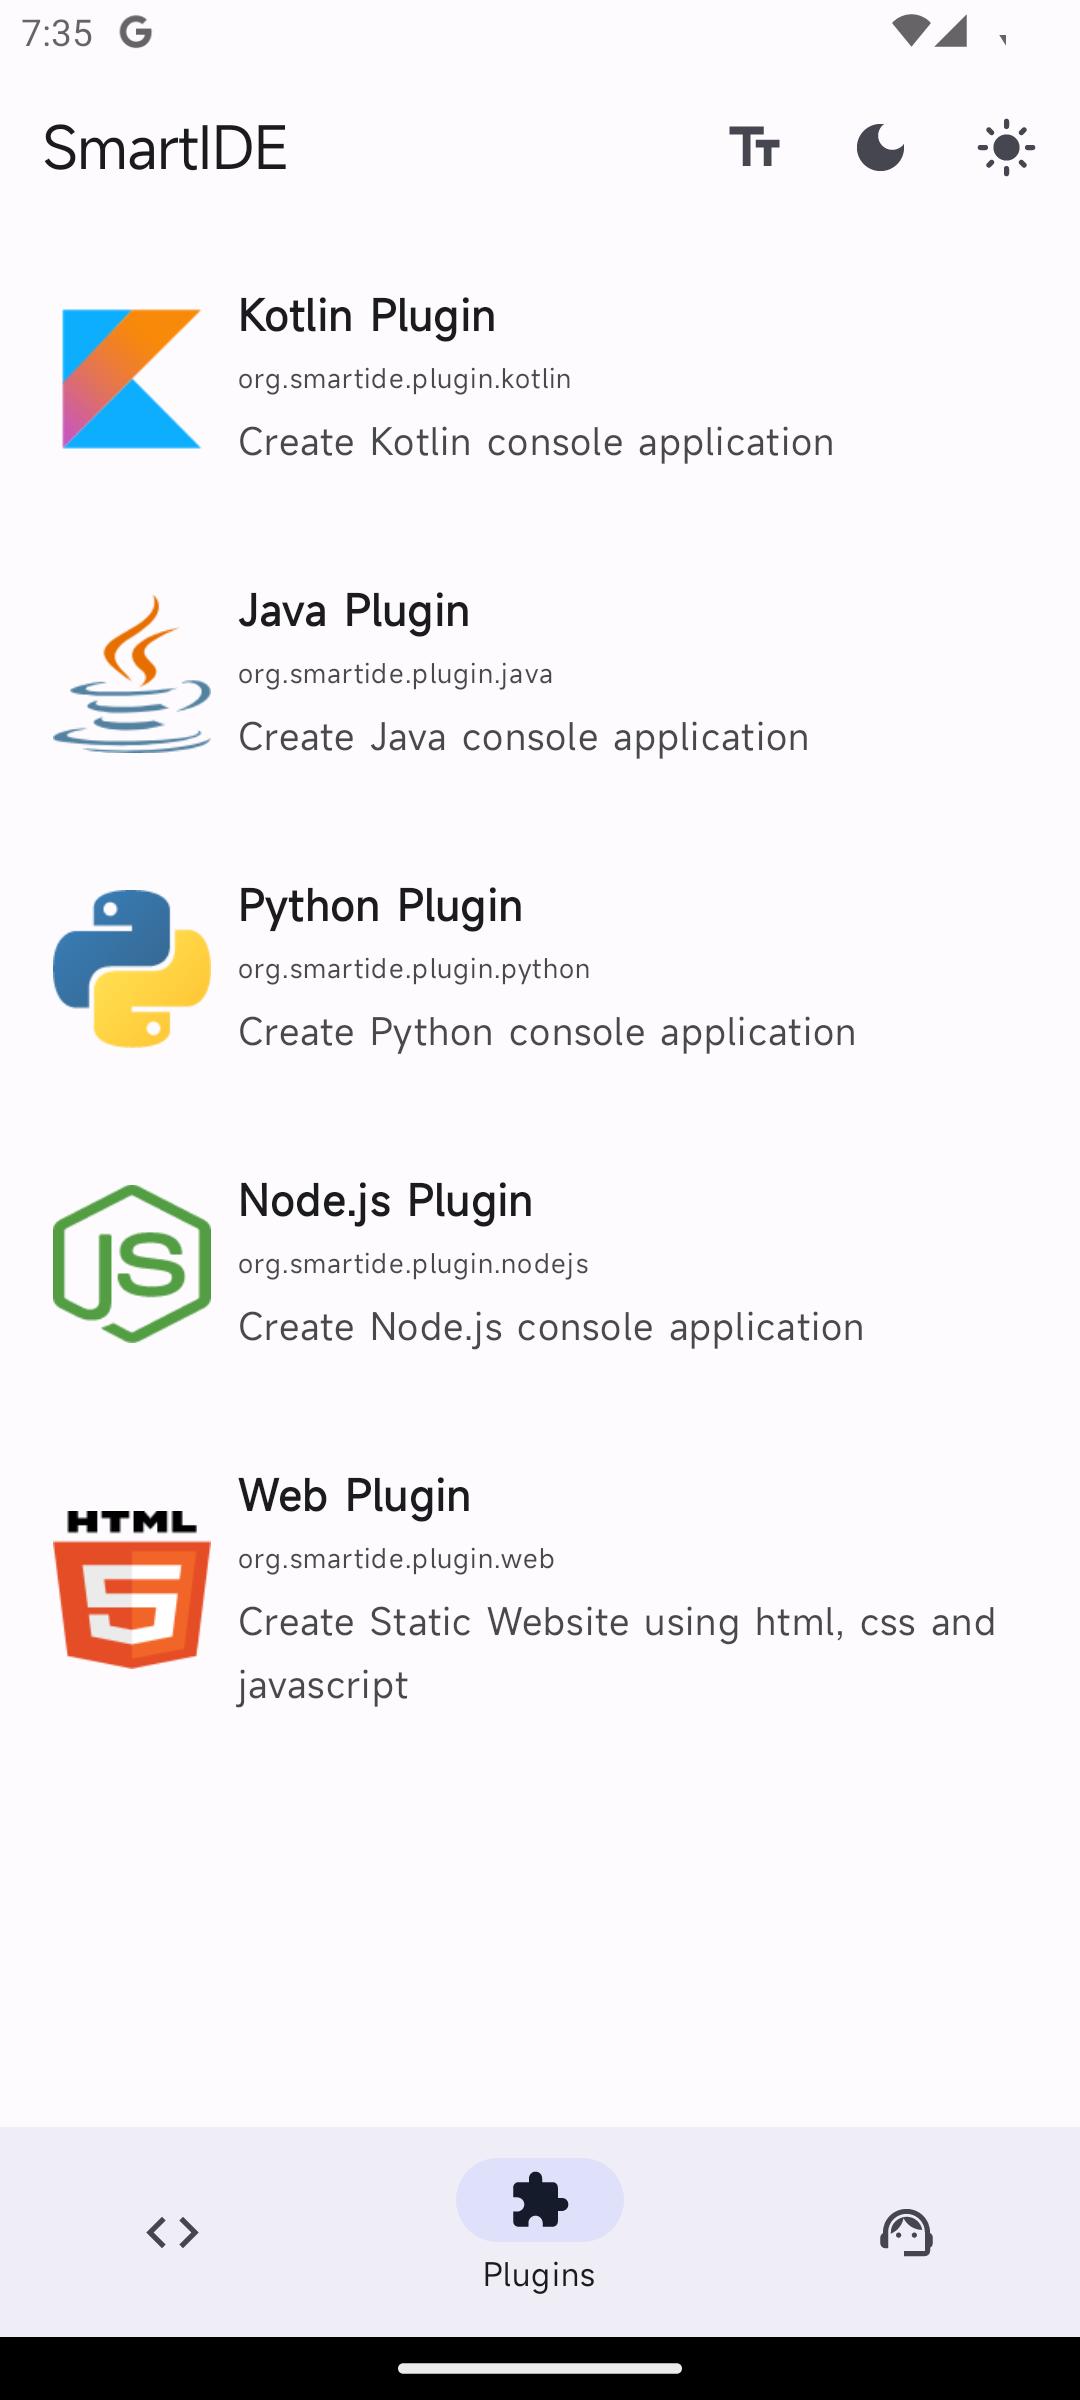Viewport: 1080px width, 2400px height.
Task: Open the Java Plugin title
Action: [x=354, y=610]
